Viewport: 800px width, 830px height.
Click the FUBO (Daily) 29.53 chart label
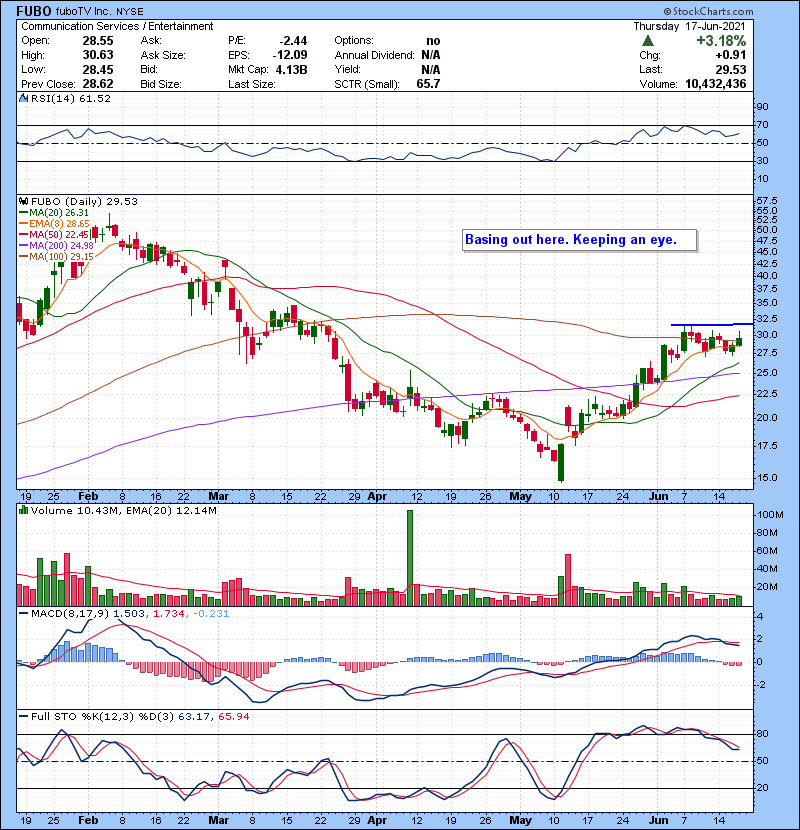pos(84,201)
